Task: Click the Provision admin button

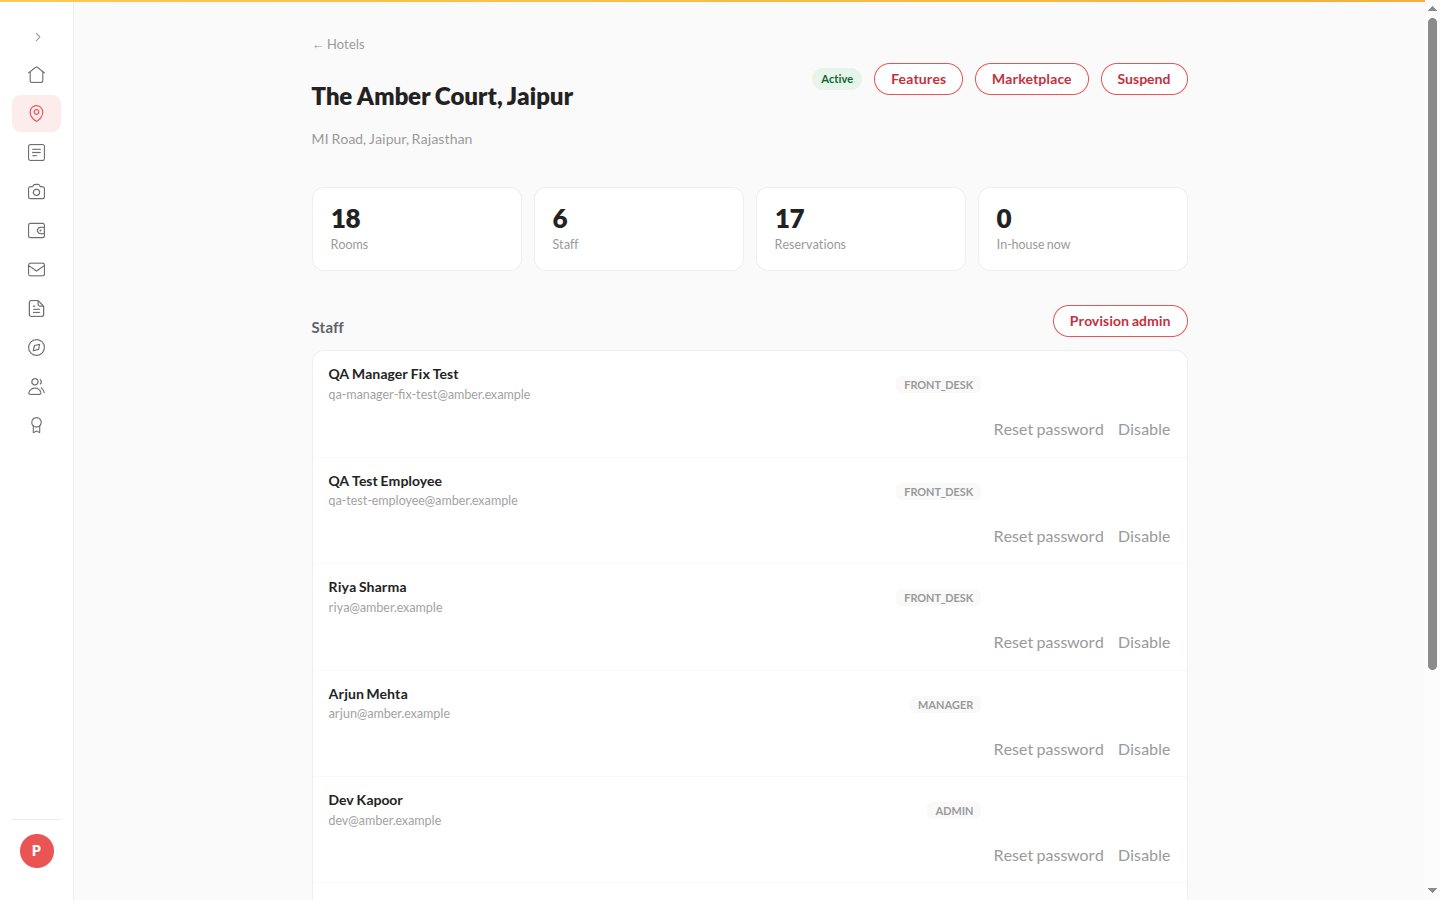Action: tap(1120, 321)
